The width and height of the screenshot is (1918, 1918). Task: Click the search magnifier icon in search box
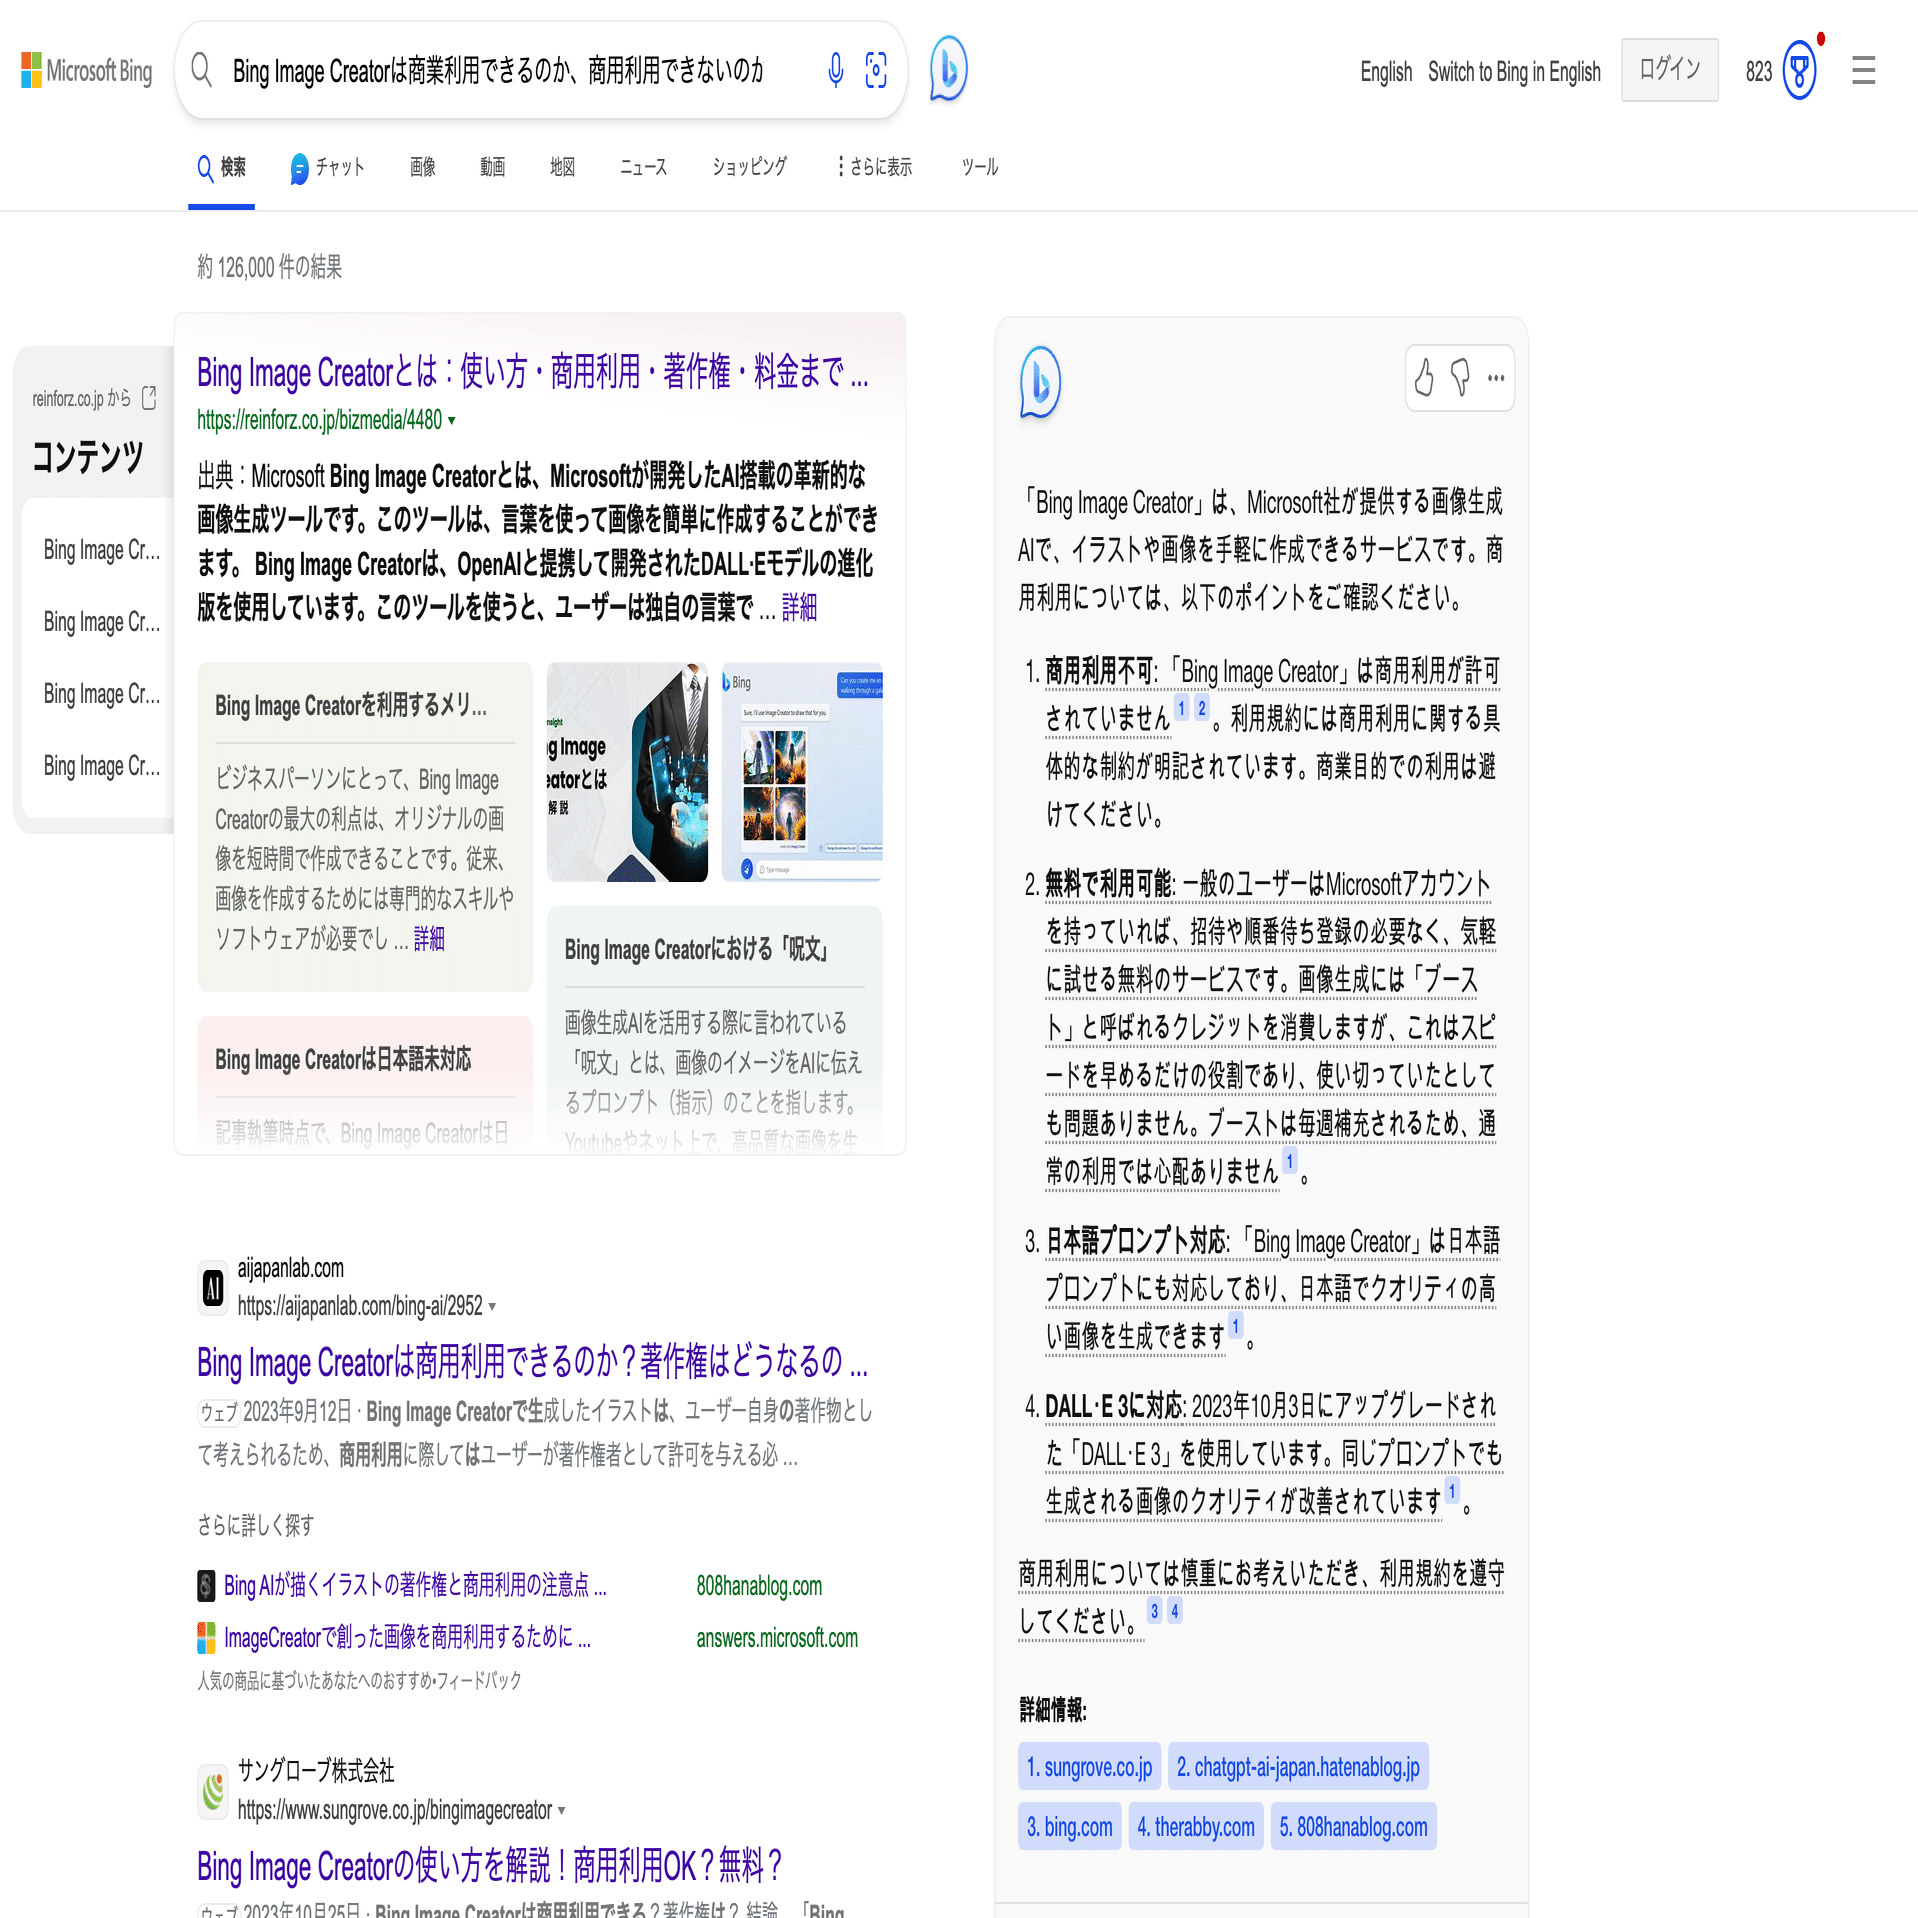202,70
